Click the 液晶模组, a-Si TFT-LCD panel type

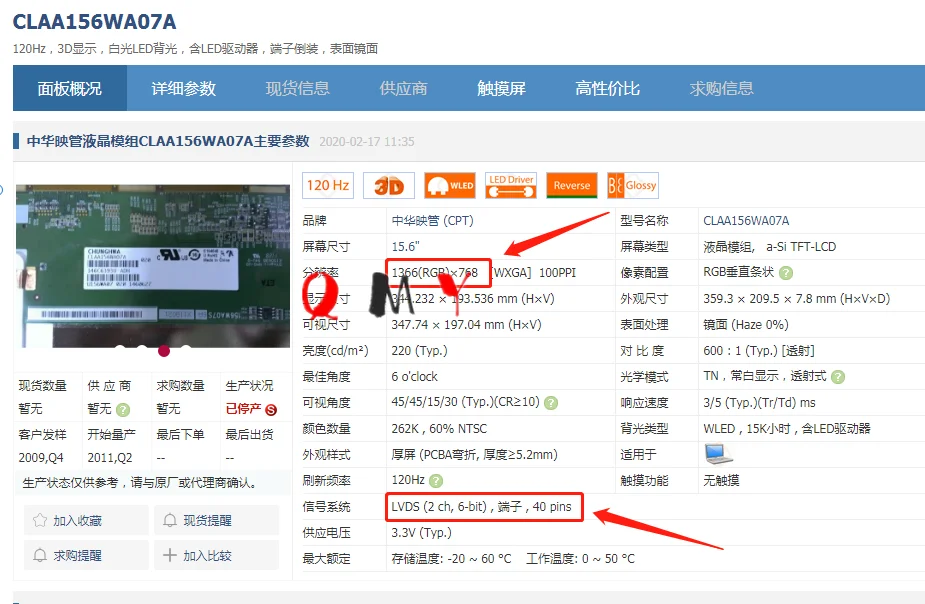[769, 247]
